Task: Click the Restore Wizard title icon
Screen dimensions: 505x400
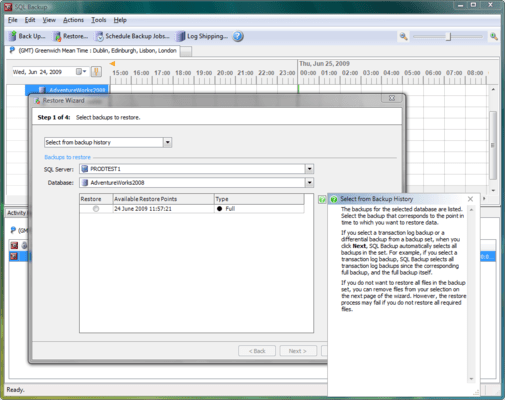Action: pos(37,101)
